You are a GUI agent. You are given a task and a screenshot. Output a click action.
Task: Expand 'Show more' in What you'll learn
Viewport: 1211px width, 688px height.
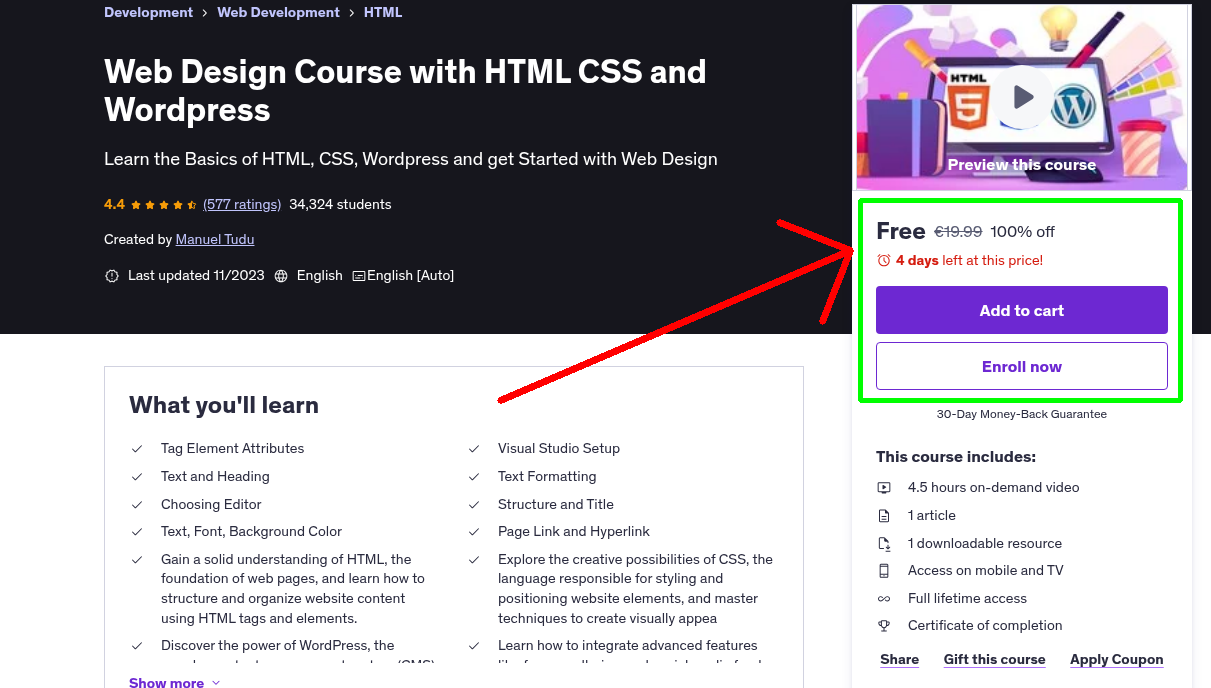coord(175,682)
